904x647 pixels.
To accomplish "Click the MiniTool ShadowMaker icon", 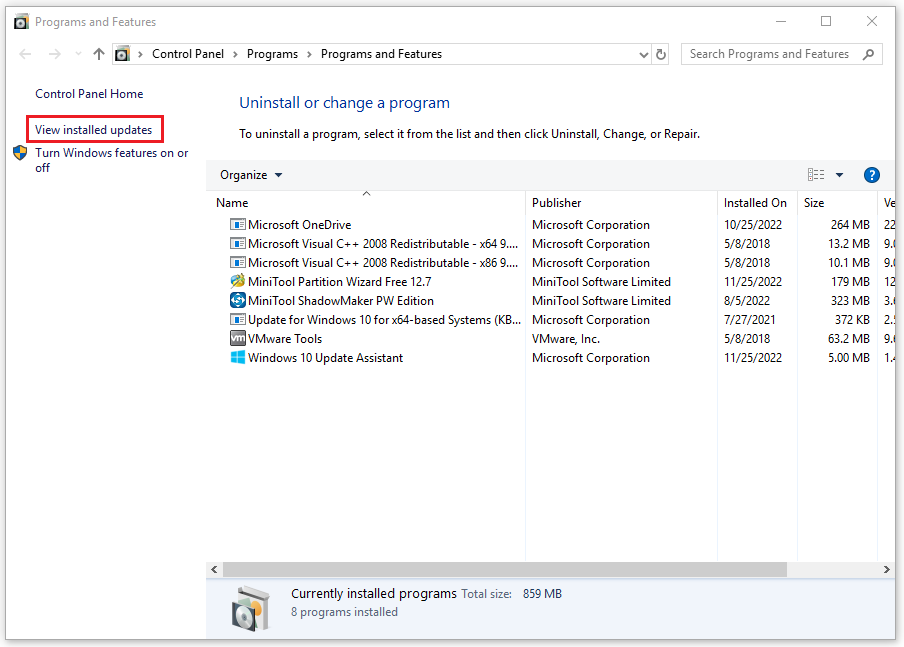I will [x=238, y=300].
